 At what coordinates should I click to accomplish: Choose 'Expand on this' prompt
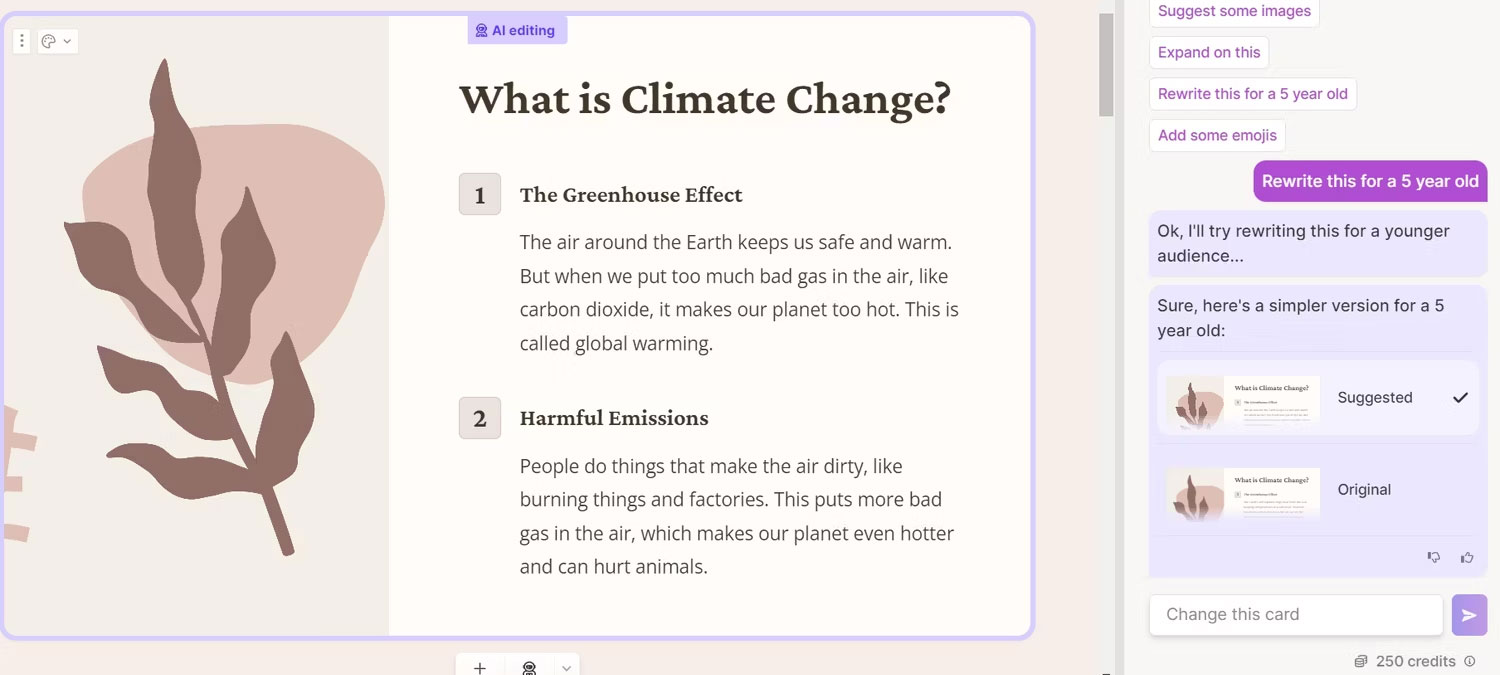(x=1209, y=53)
